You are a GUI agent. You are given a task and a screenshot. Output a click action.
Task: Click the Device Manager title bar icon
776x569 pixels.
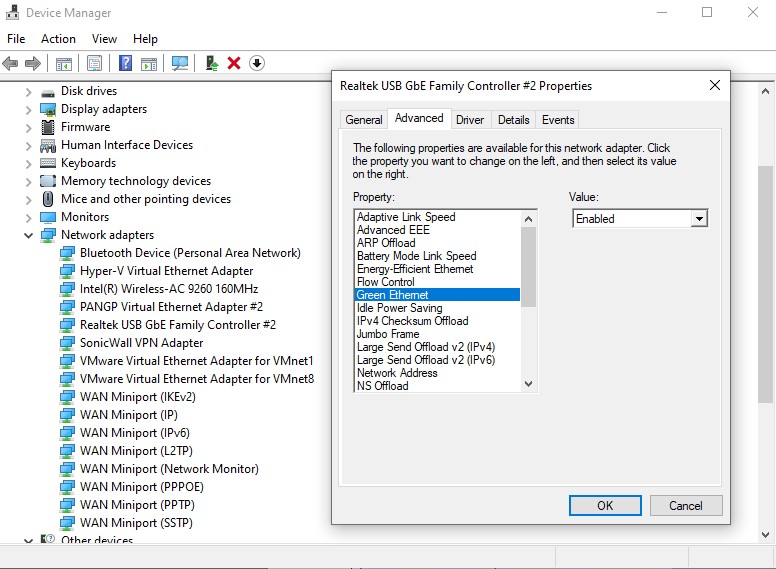(x=12, y=12)
